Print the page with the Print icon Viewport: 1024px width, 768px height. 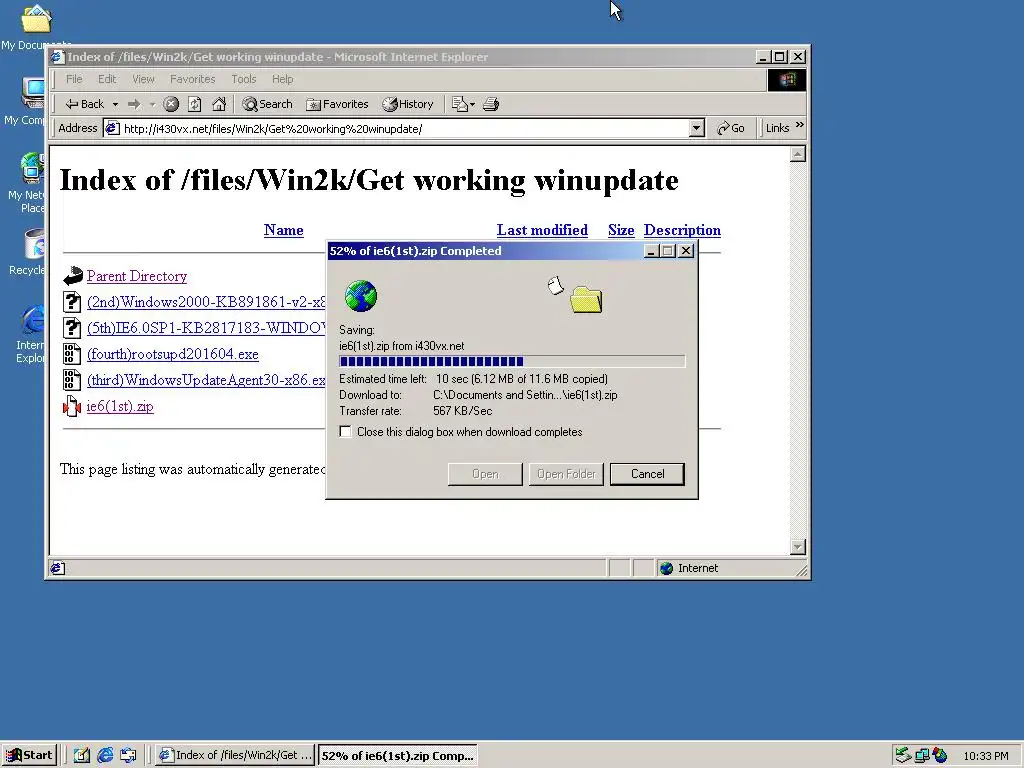pos(491,104)
